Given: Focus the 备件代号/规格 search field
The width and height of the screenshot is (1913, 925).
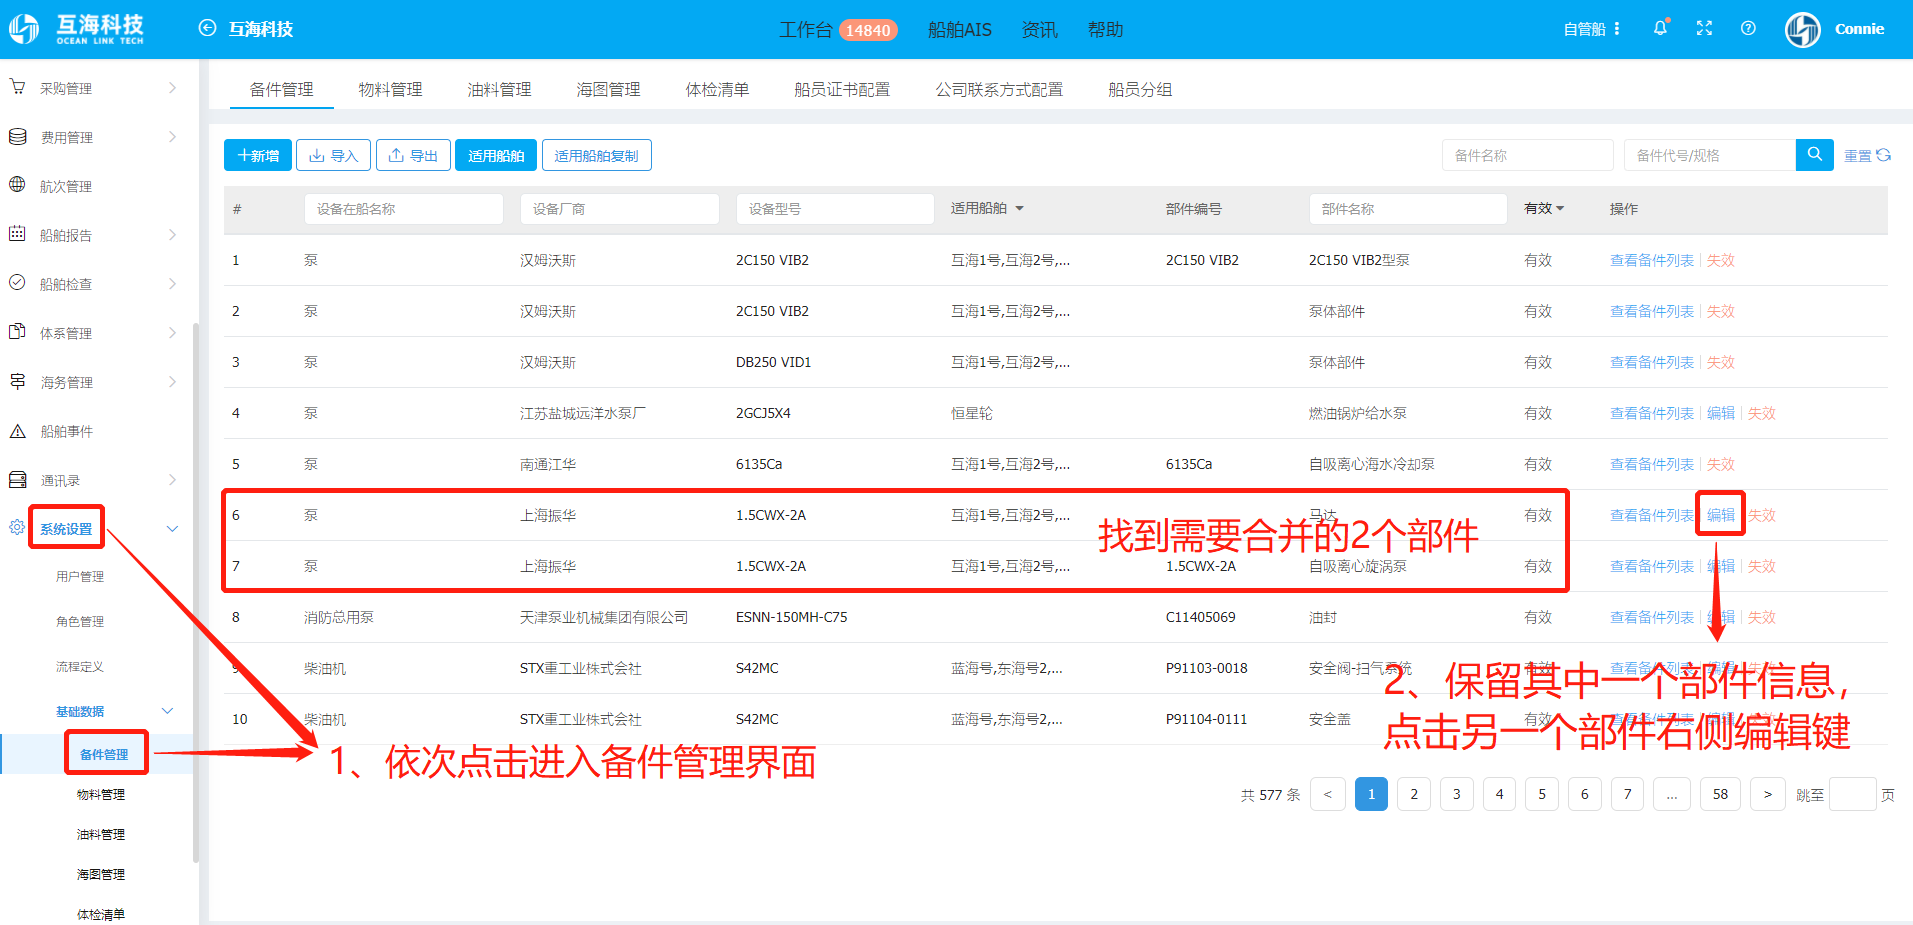Looking at the screenshot, I should pos(1710,155).
